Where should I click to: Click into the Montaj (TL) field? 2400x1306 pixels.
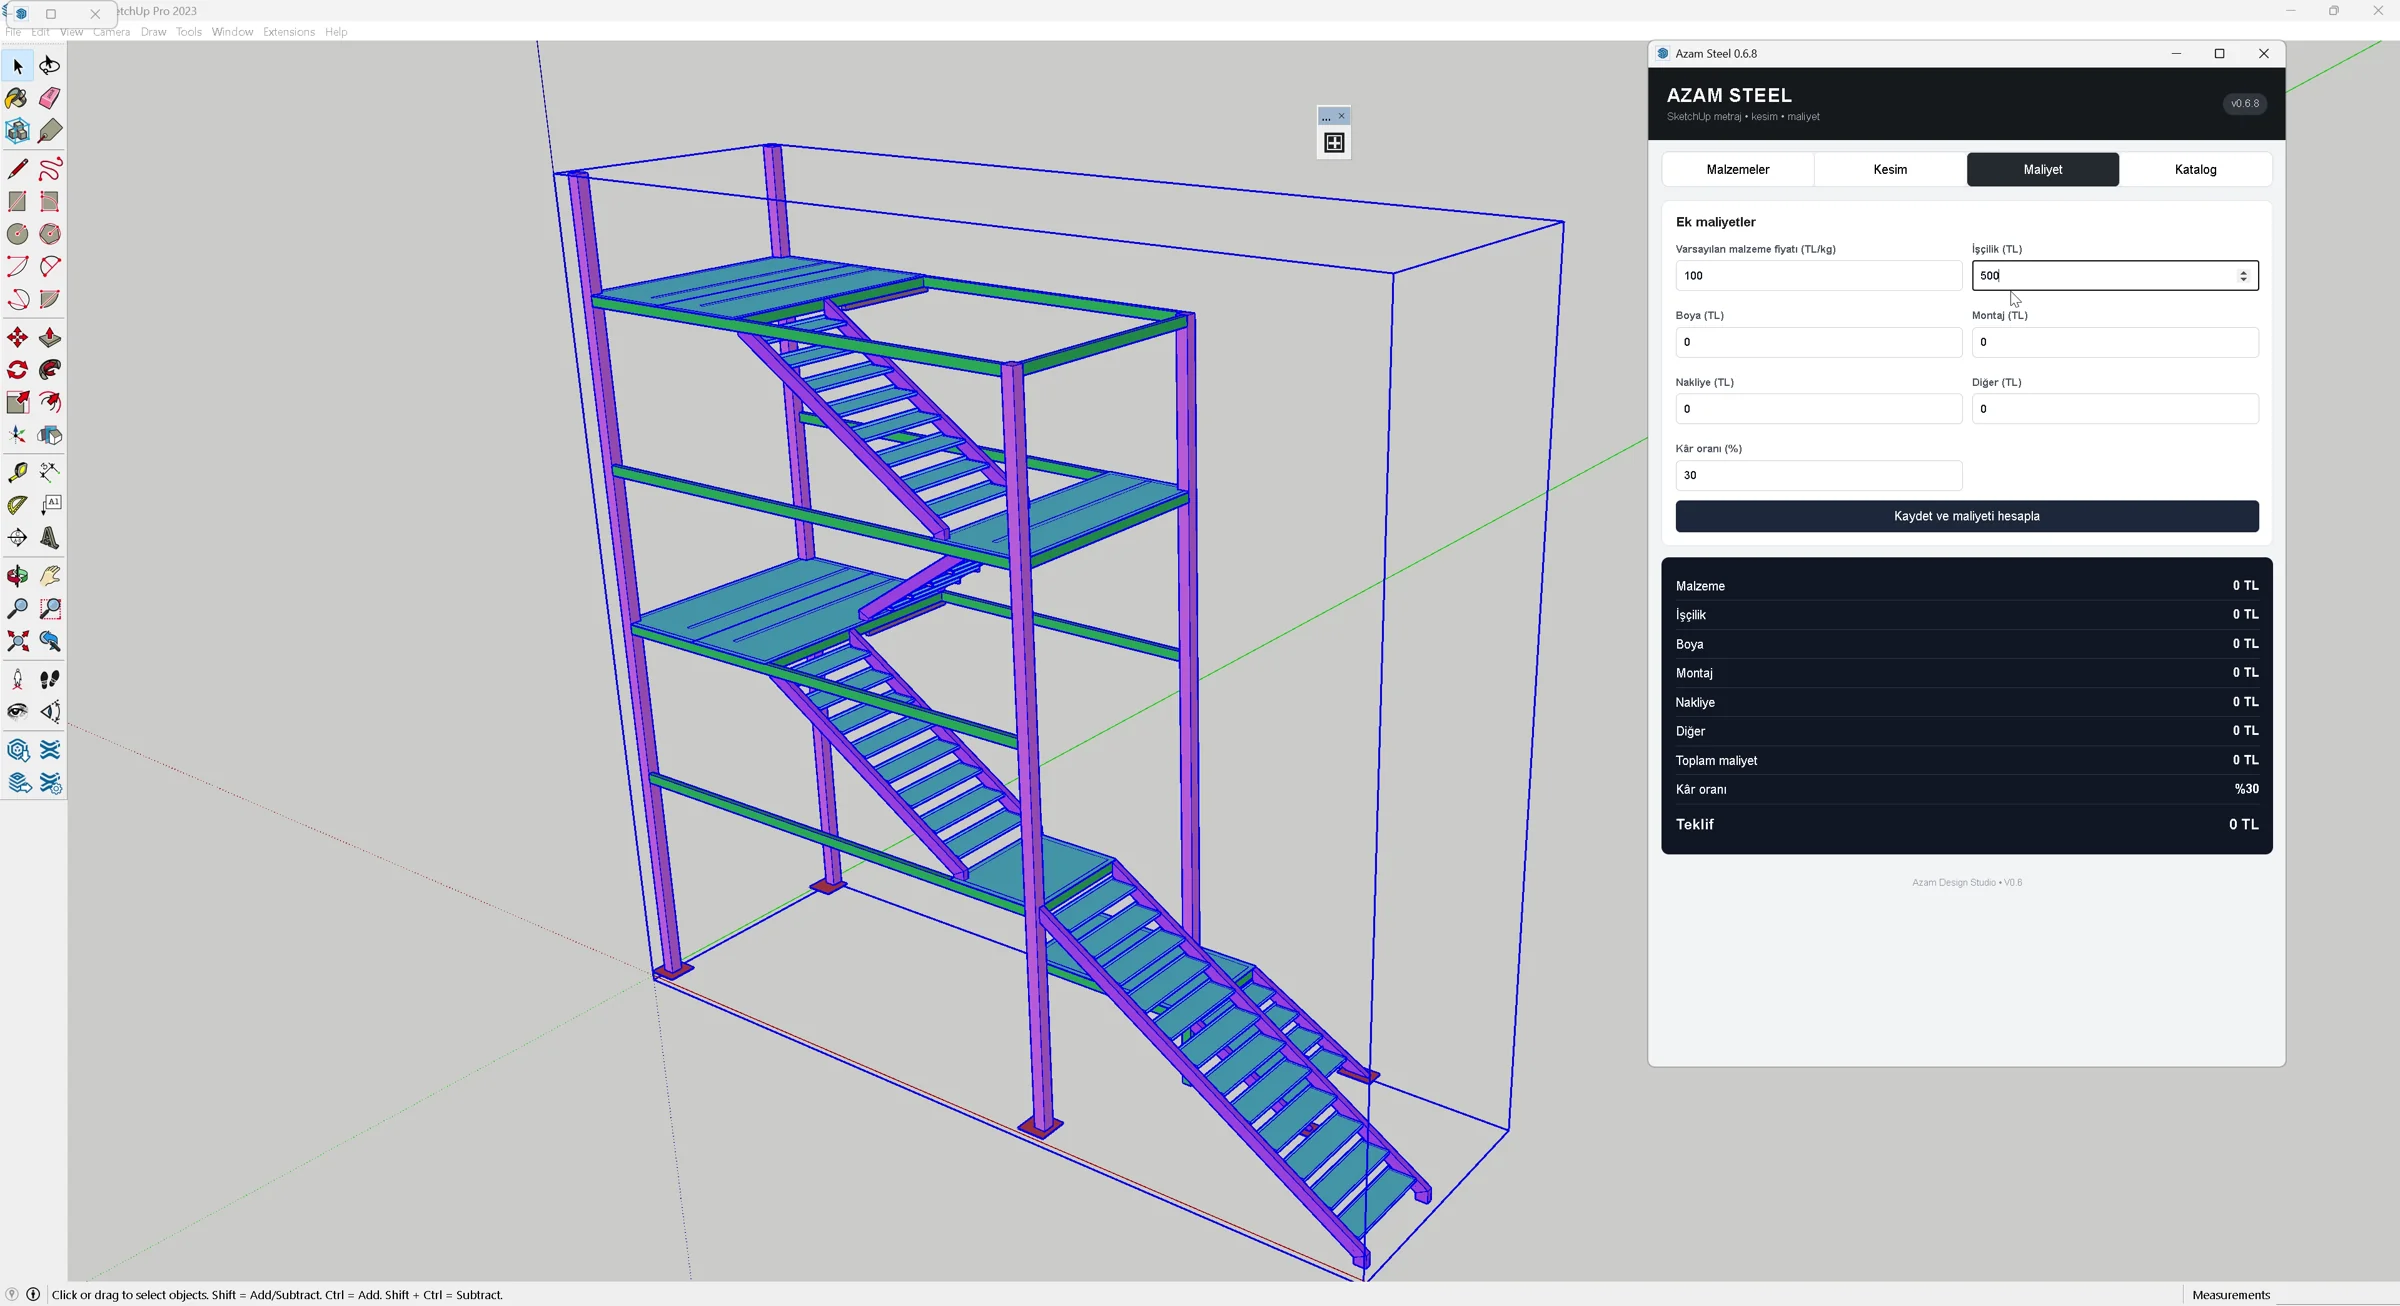2115,342
